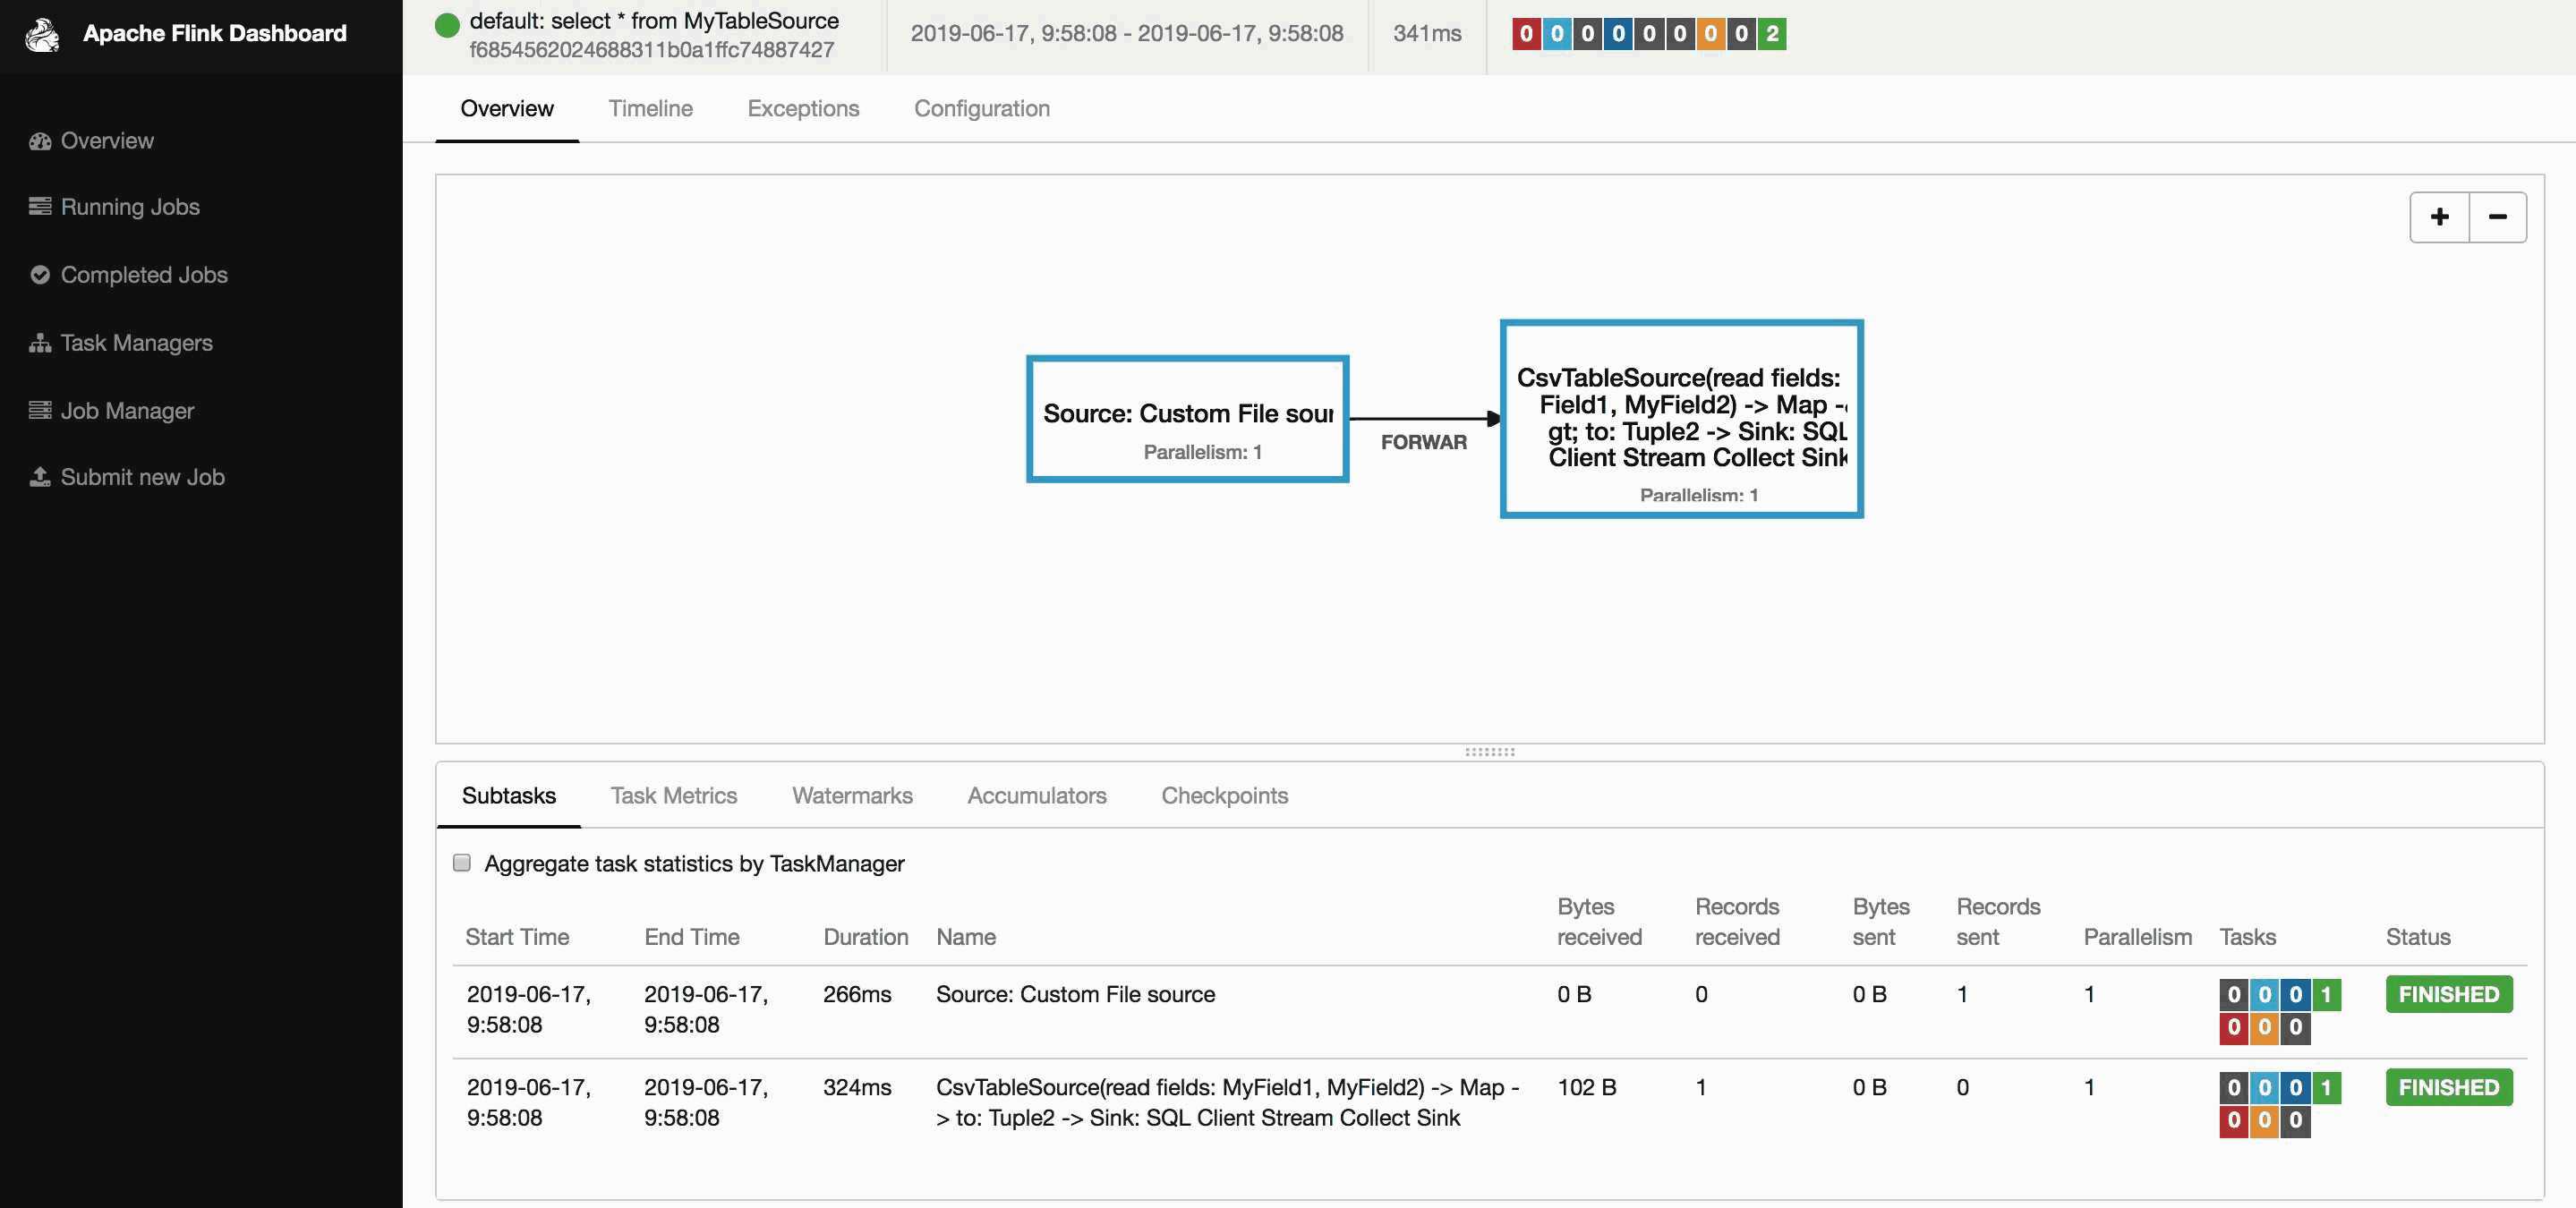Zoom out the job graph with minus

(x=2498, y=217)
